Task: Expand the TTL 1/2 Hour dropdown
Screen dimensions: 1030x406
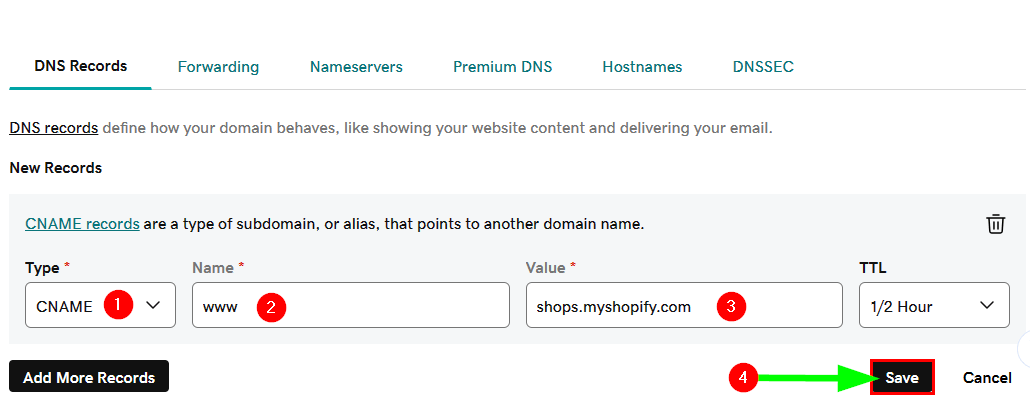Action: 933,306
